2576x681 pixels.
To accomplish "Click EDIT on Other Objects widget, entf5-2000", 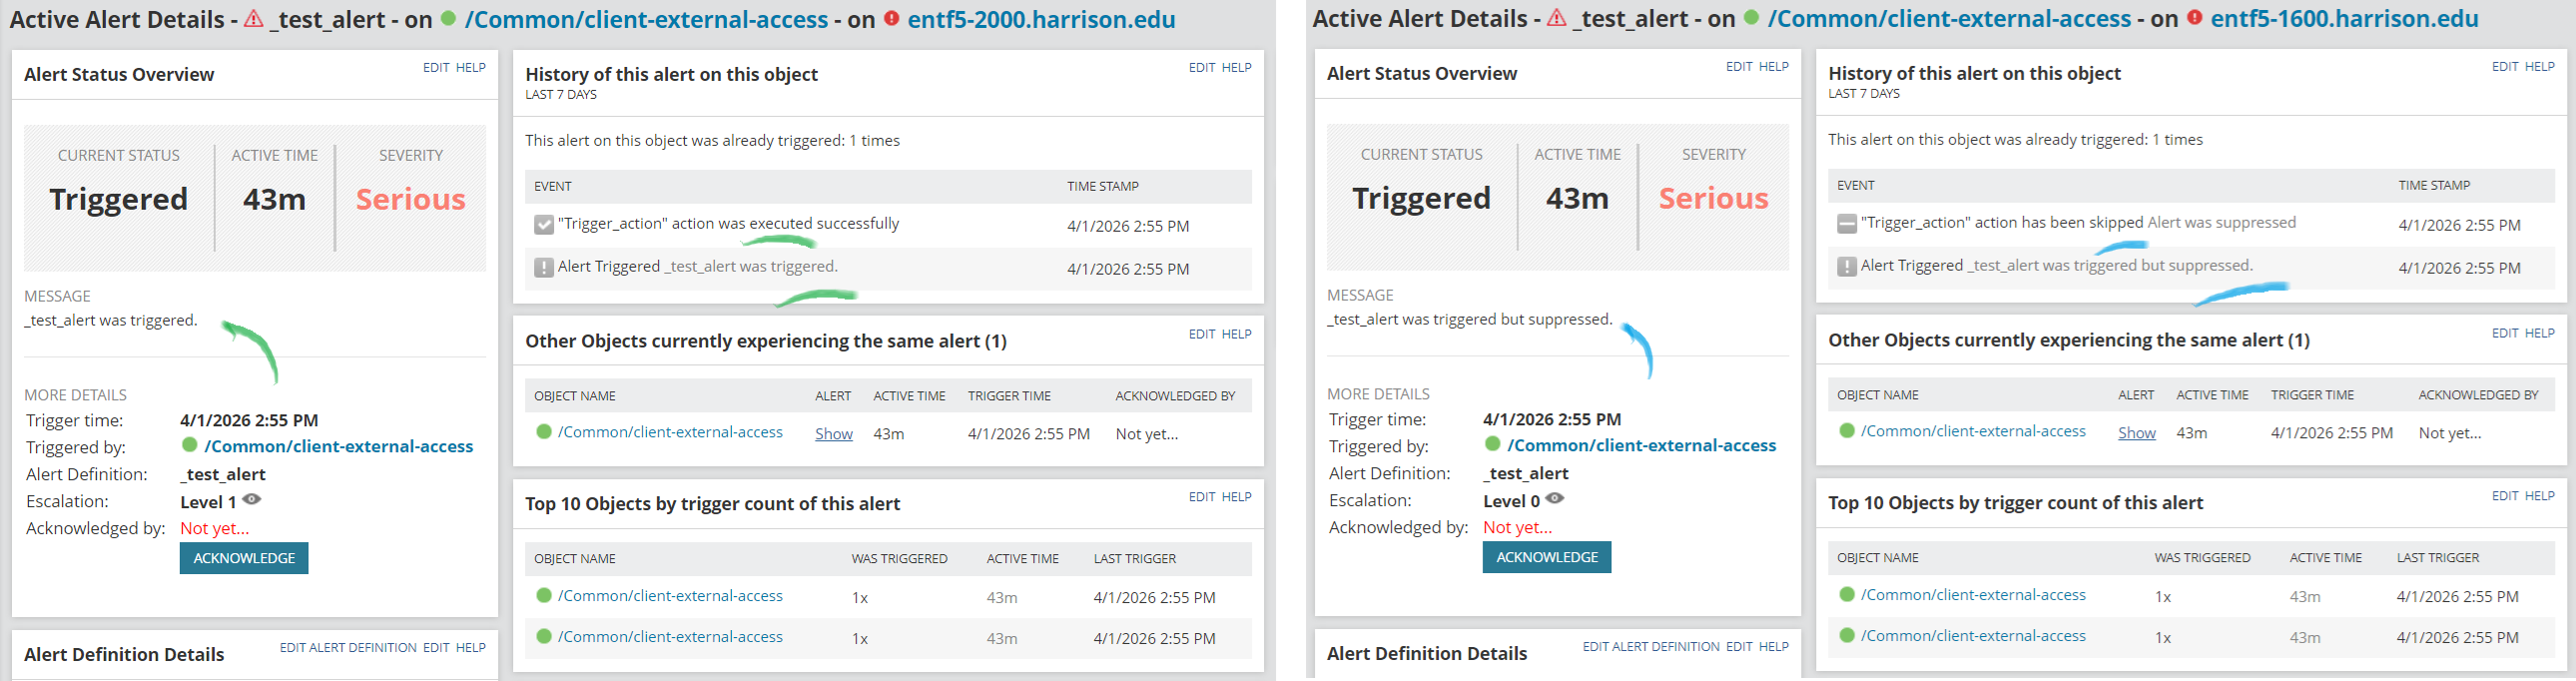I will pyautogui.click(x=1202, y=334).
